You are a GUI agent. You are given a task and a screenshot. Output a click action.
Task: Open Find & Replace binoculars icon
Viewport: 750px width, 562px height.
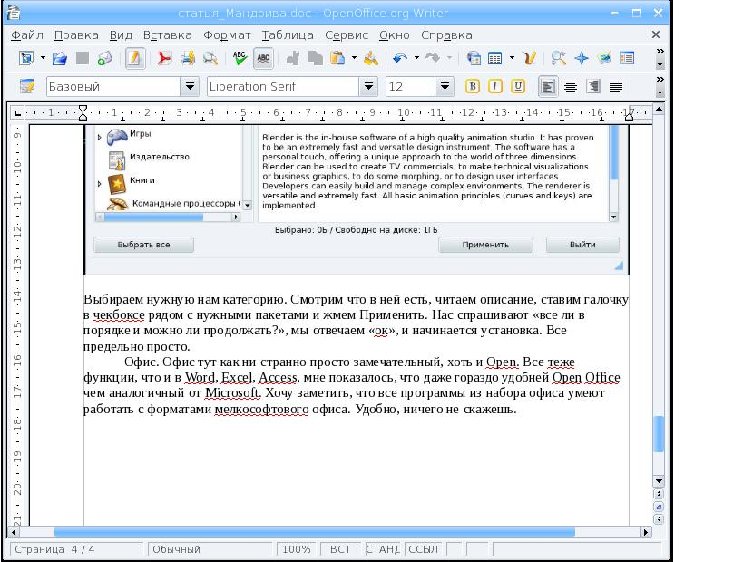pyautogui.click(x=558, y=58)
